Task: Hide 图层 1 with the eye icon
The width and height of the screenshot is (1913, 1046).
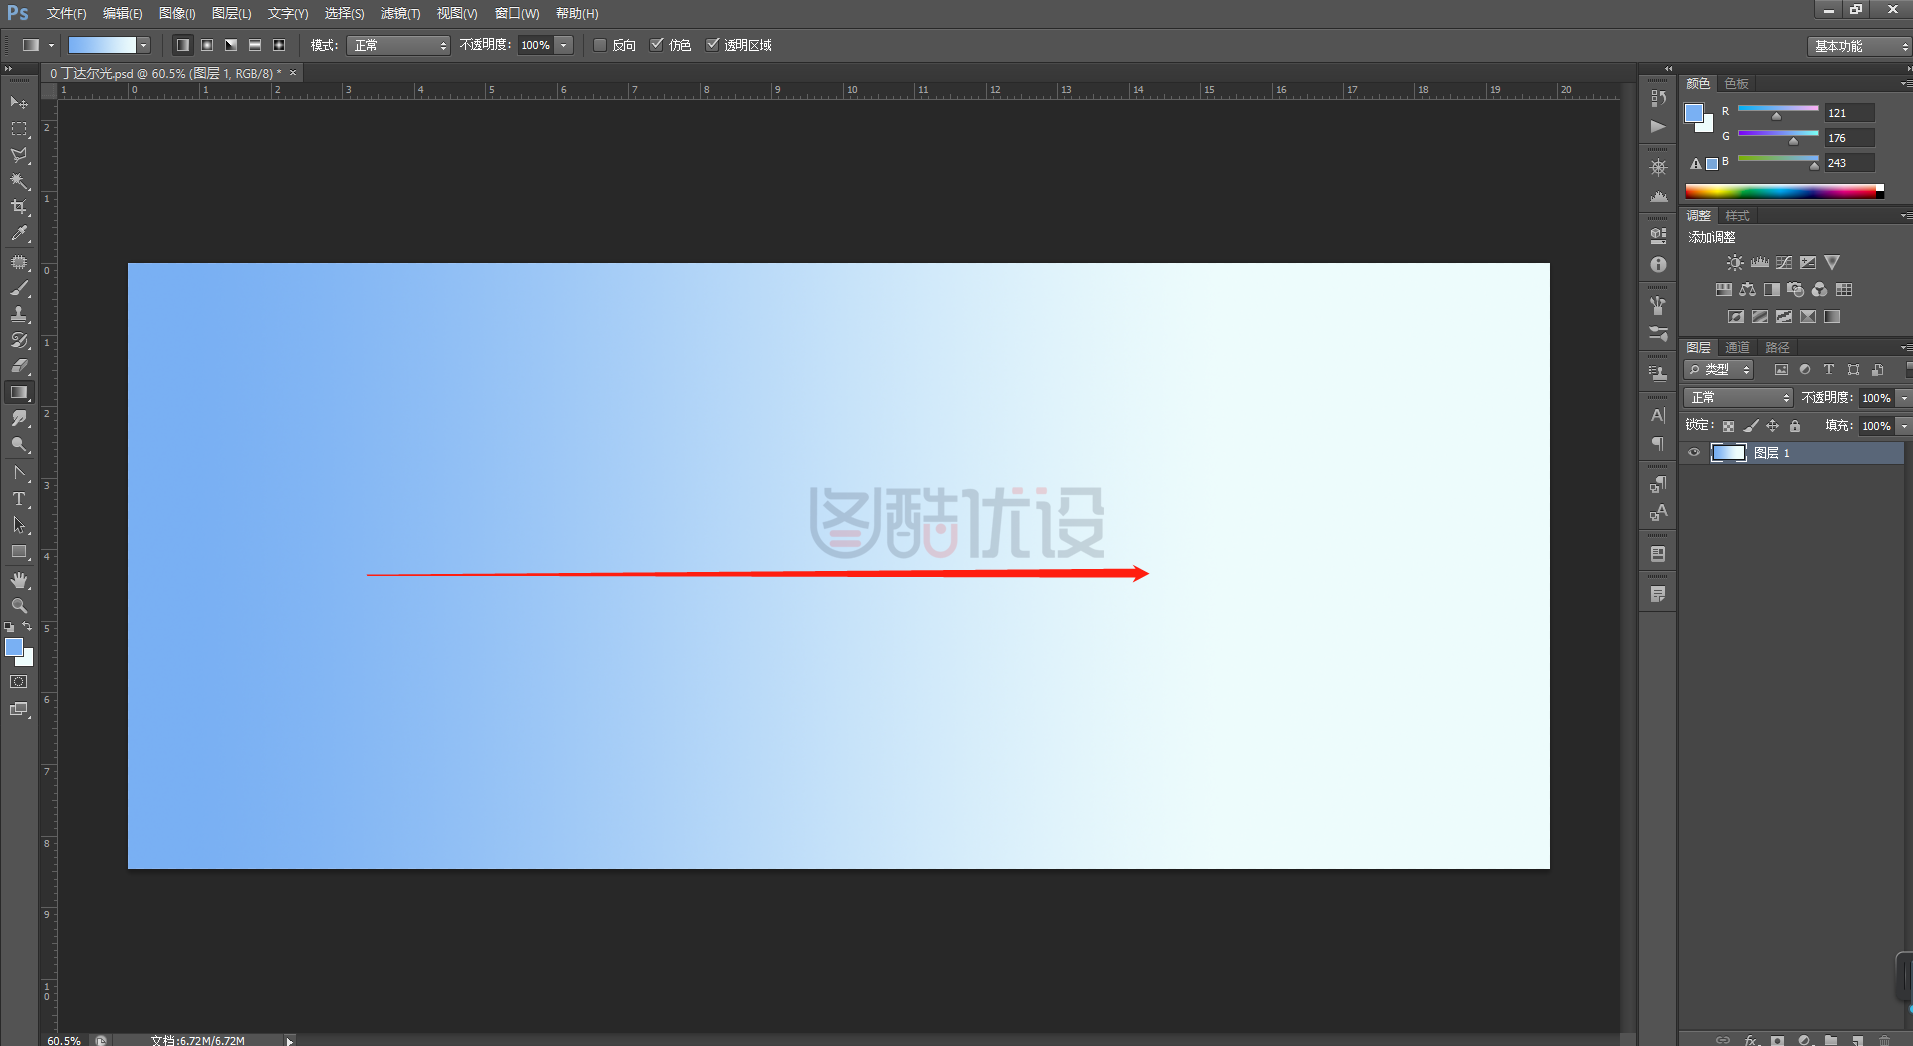Action: click(1694, 453)
